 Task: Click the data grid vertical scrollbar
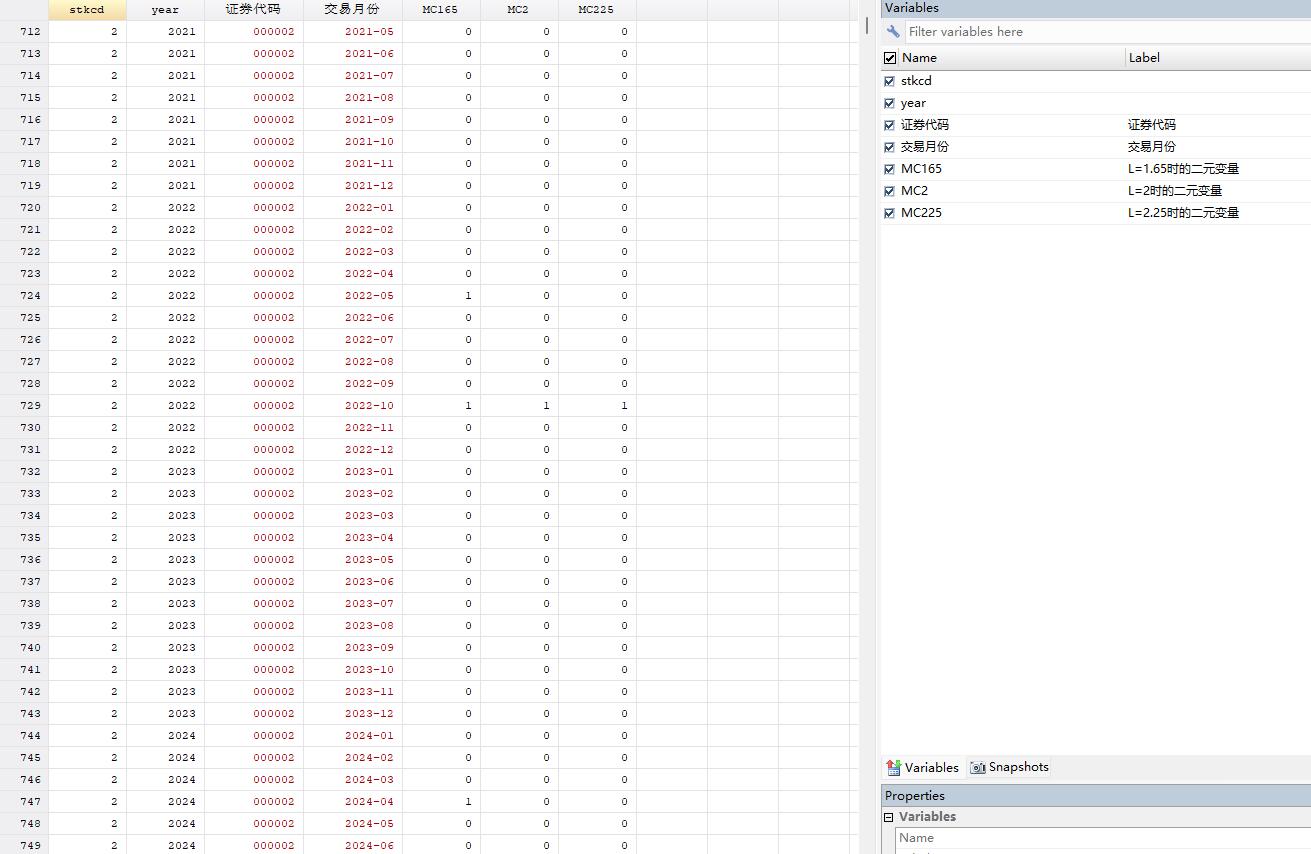point(866,27)
